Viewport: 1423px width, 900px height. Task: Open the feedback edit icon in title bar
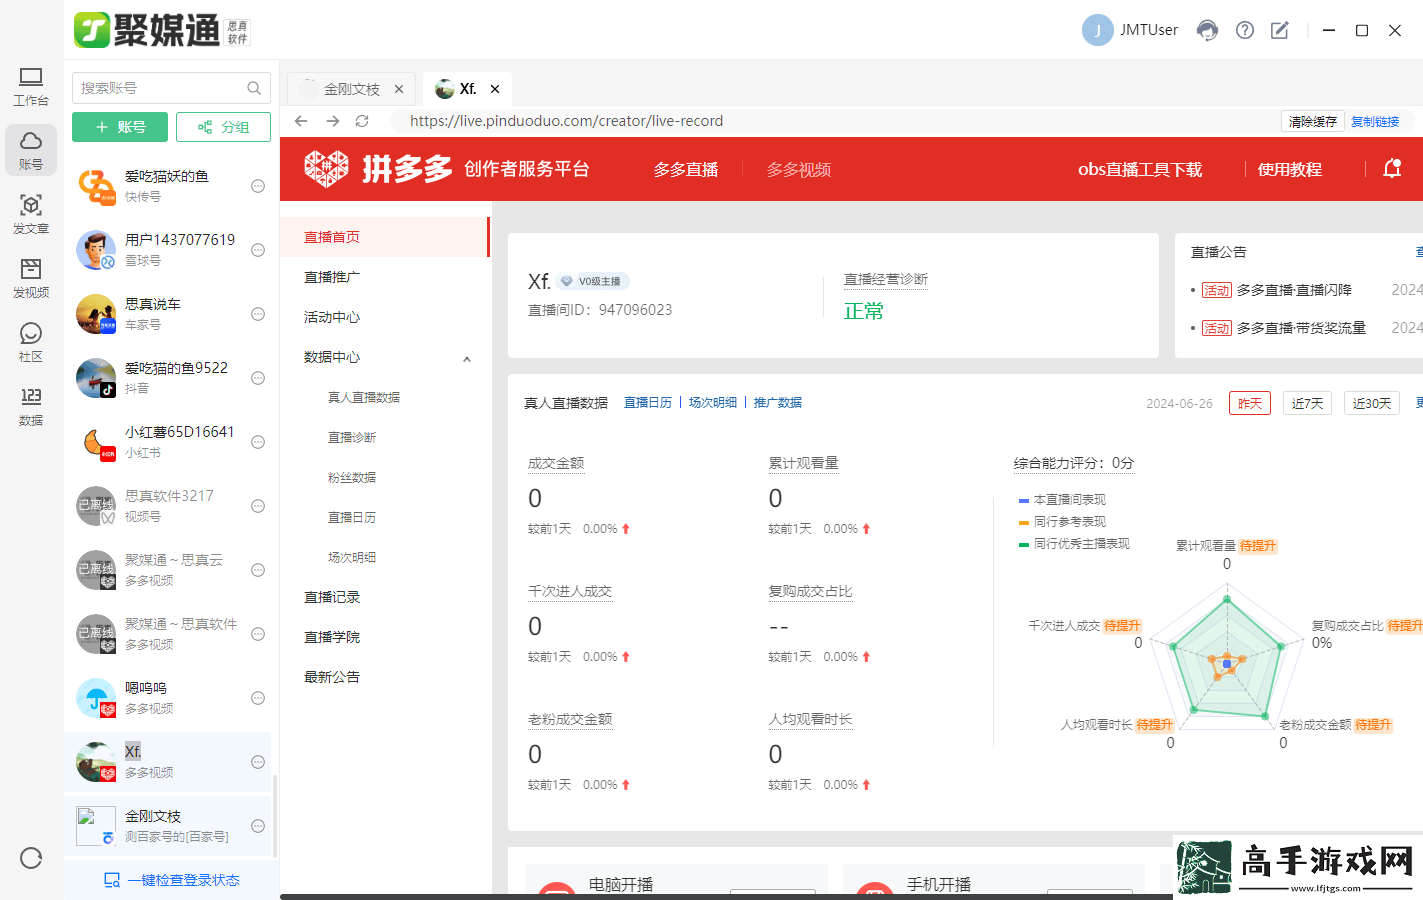1280,30
